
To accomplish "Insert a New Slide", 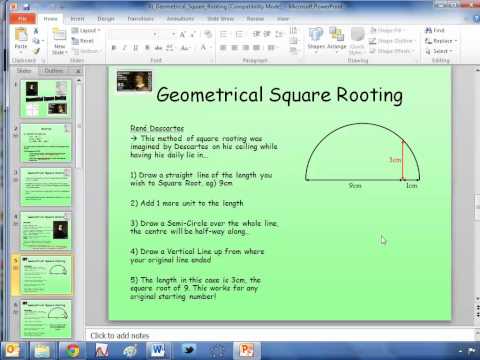I will (x=60, y=42).
